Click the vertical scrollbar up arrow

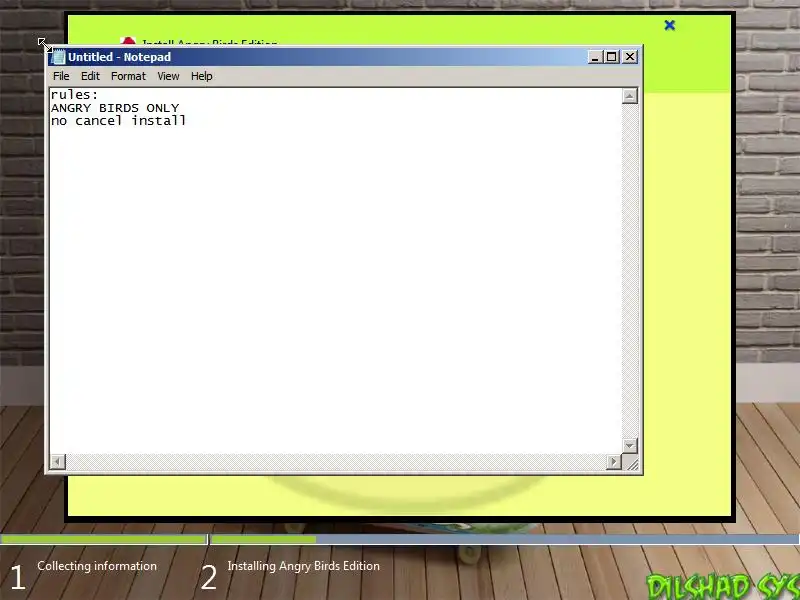click(630, 96)
